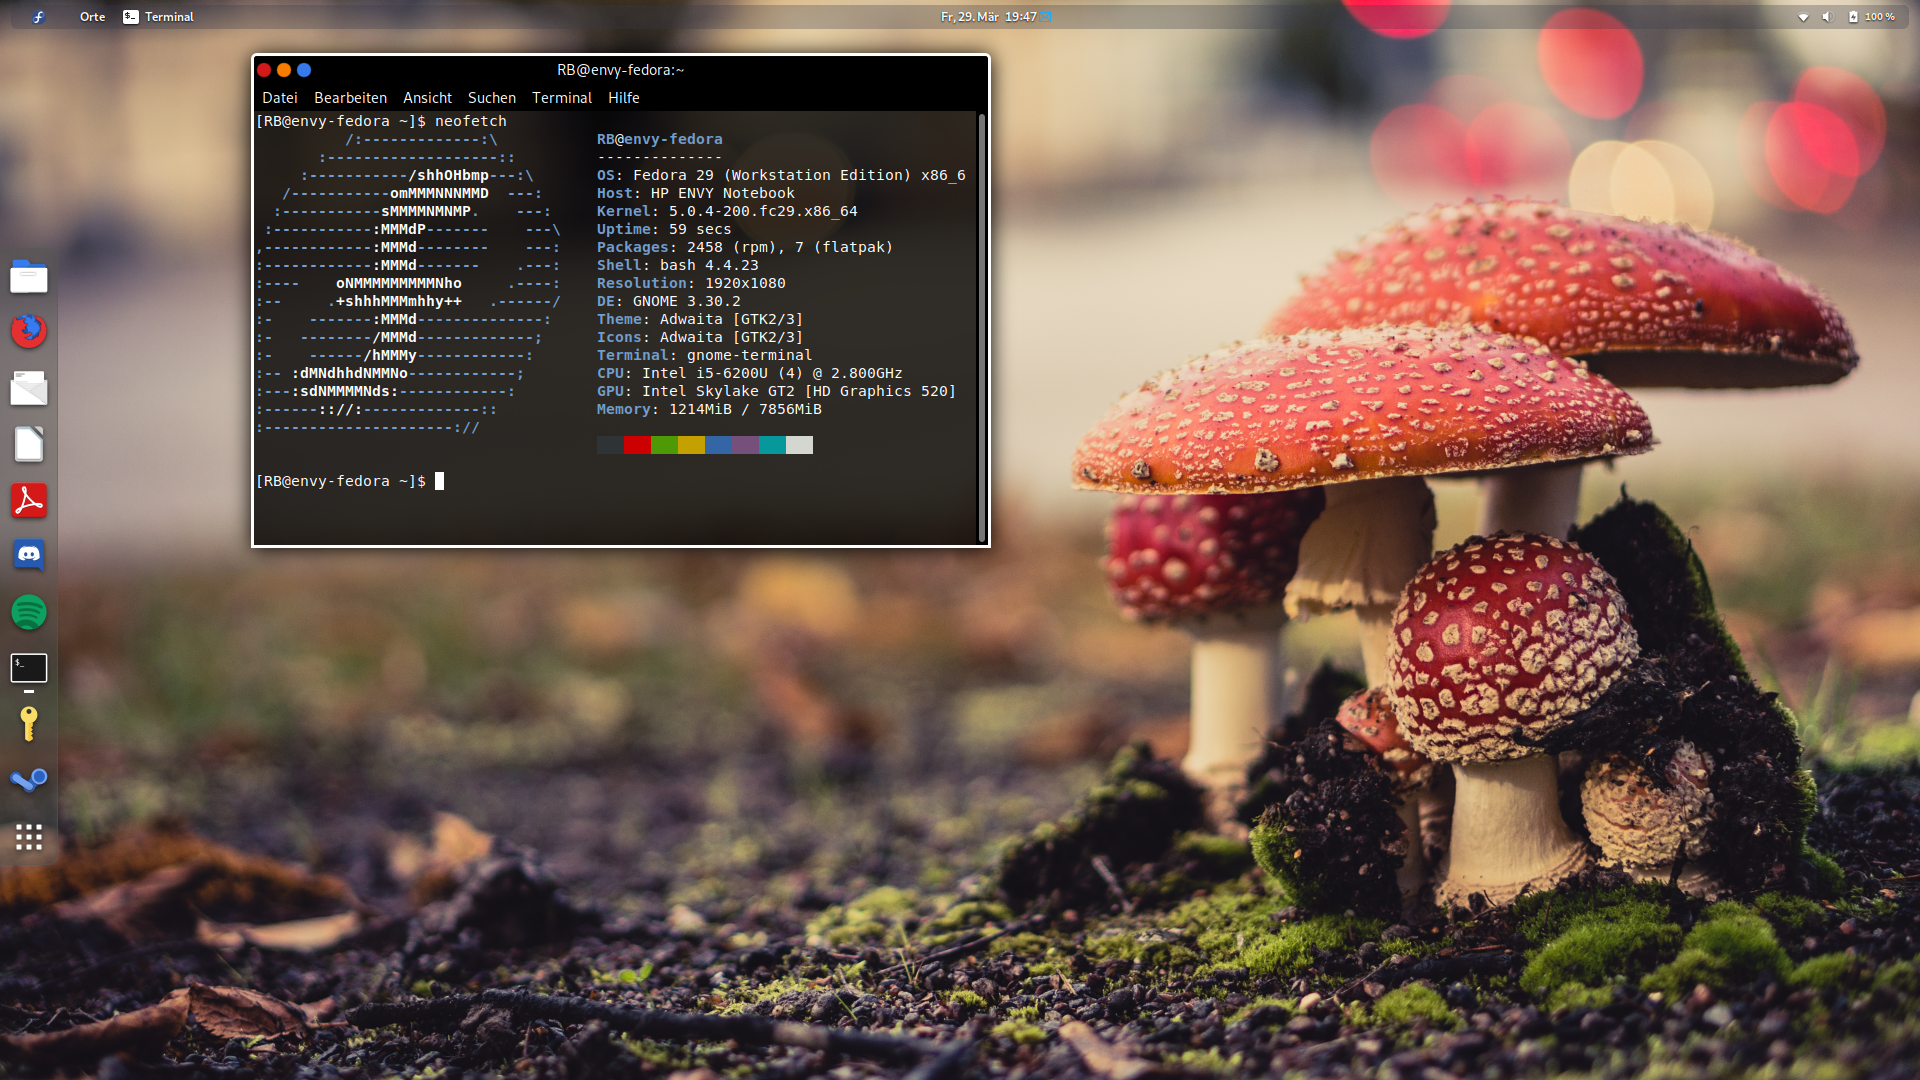Open the Orte places menu

(x=92, y=17)
